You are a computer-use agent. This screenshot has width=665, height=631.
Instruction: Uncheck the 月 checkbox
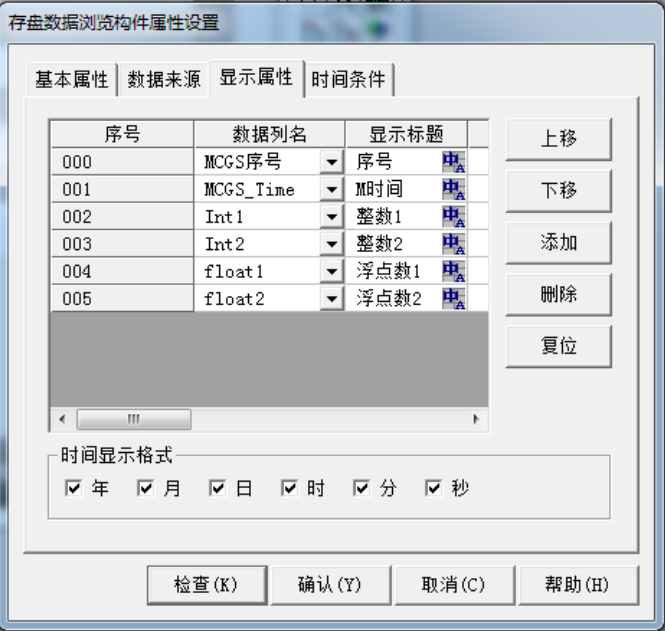[145, 488]
